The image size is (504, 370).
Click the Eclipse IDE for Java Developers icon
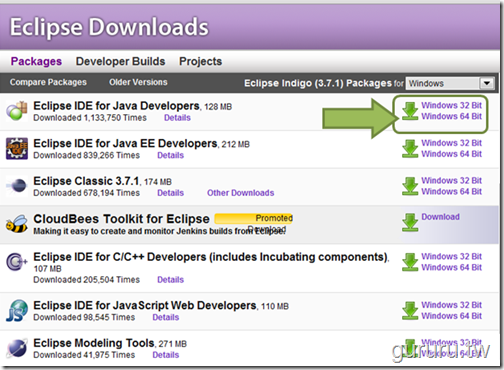[17, 111]
